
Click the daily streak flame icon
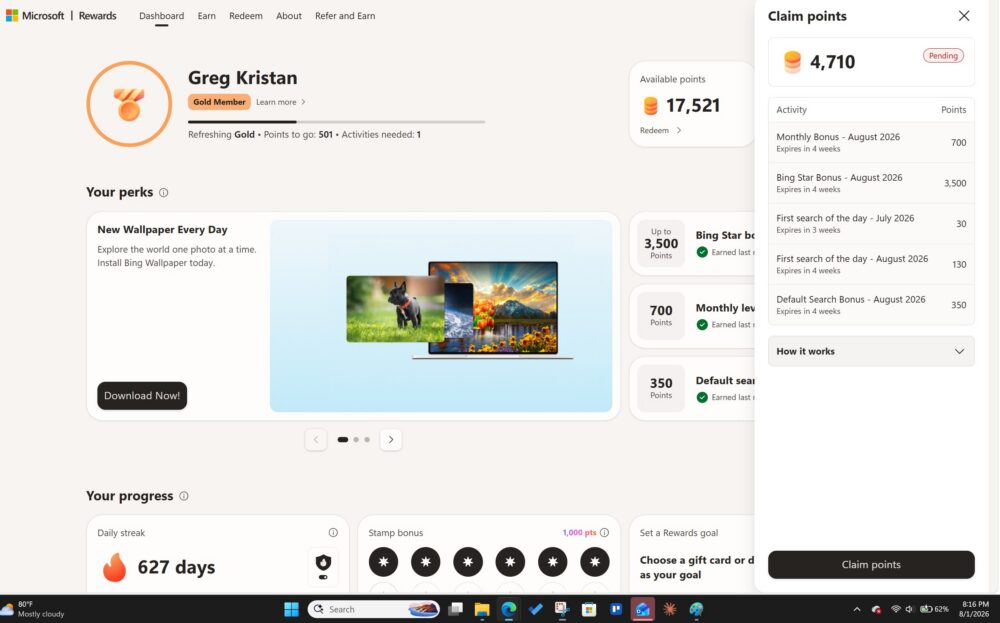114,567
